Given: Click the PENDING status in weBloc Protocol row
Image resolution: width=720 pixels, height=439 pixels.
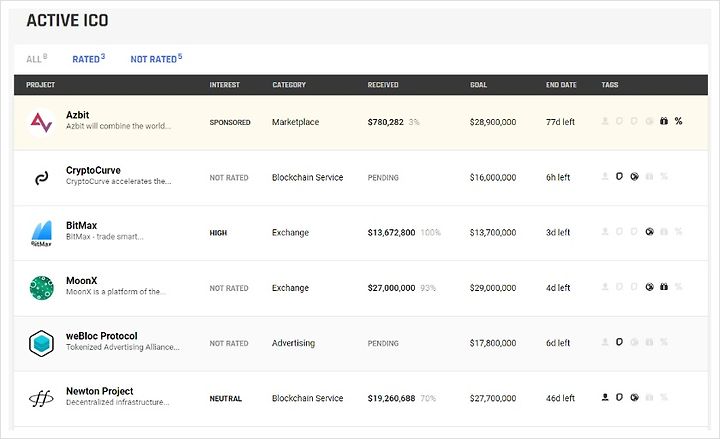Looking at the screenshot, I should point(383,343).
